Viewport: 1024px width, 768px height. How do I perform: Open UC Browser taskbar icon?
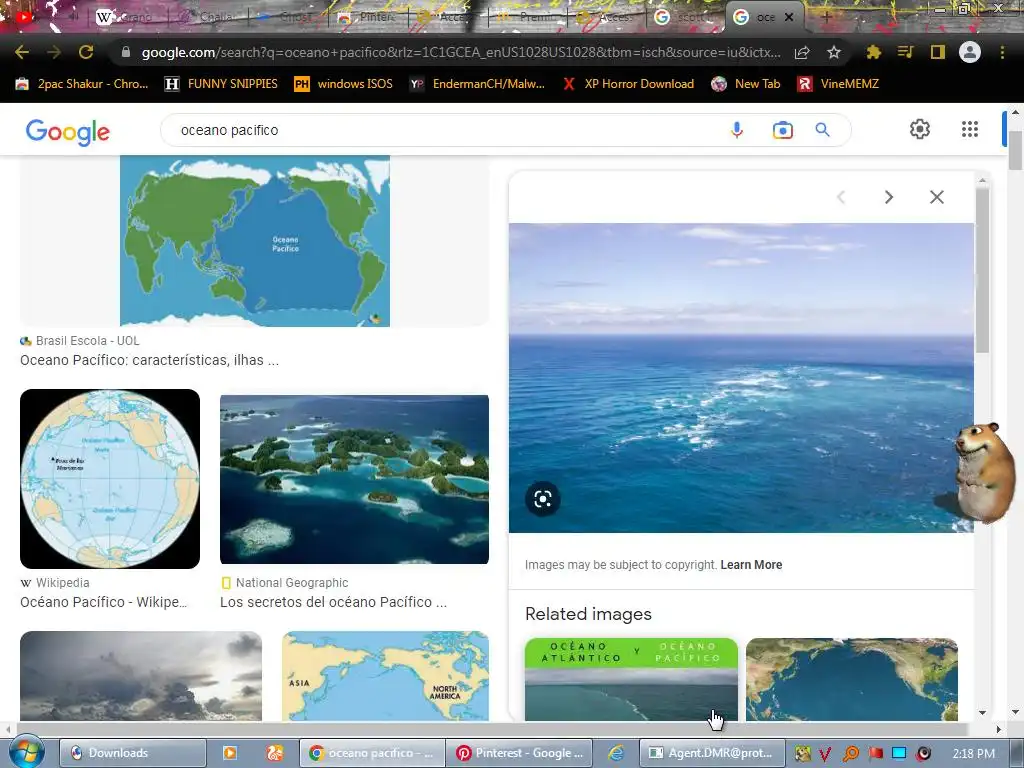tap(275, 753)
